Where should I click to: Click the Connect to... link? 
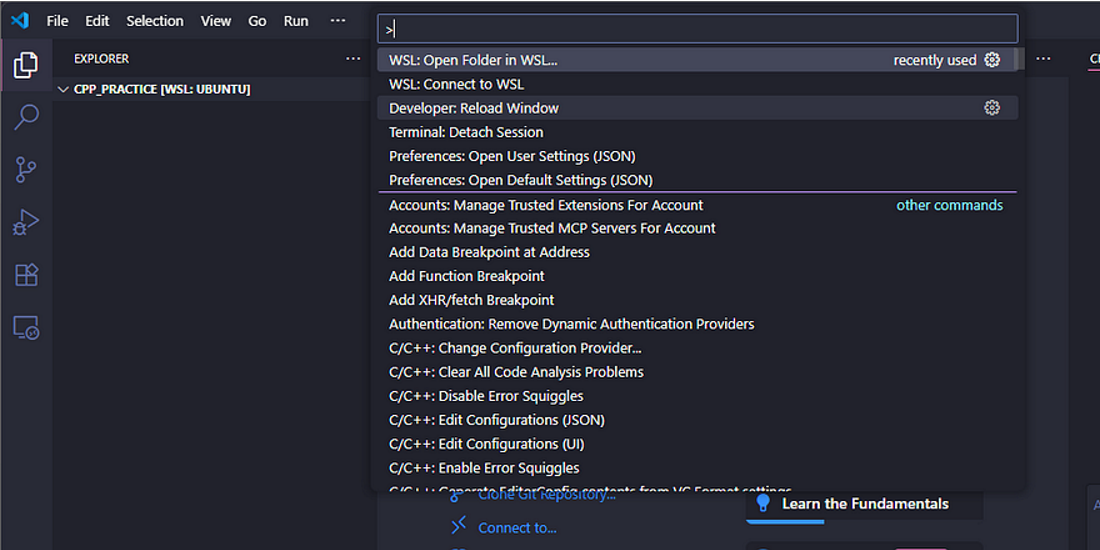pos(517,528)
